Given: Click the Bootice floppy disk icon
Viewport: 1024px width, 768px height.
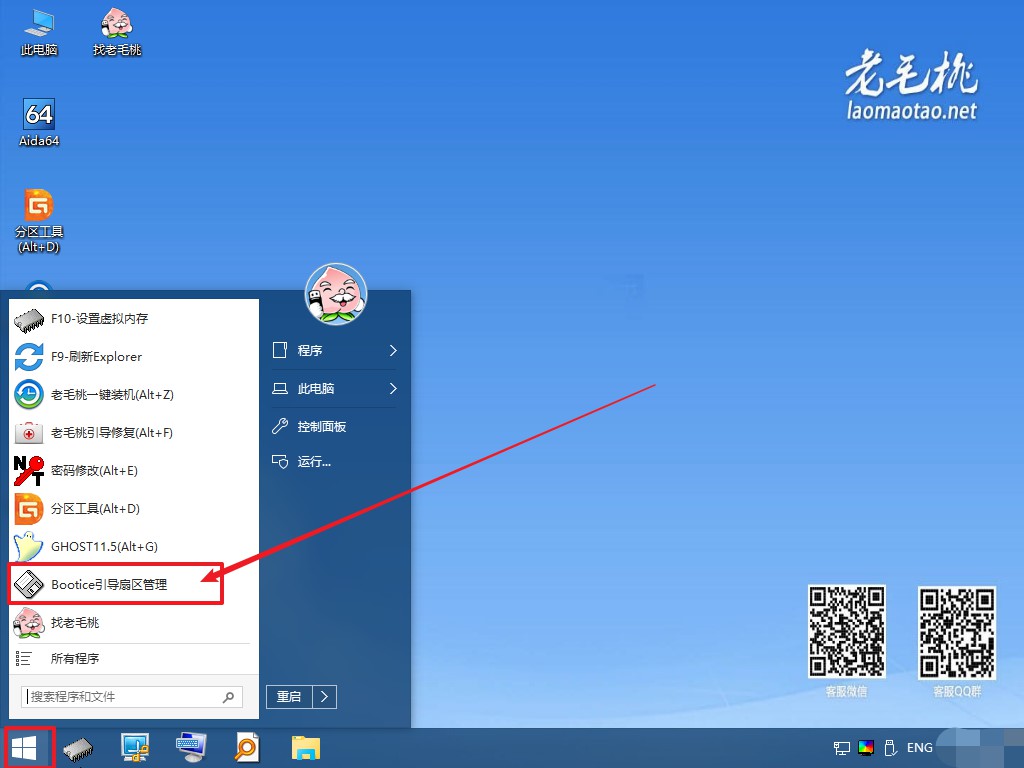Looking at the screenshot, I should pyautogui.click(x=29, y=584).
